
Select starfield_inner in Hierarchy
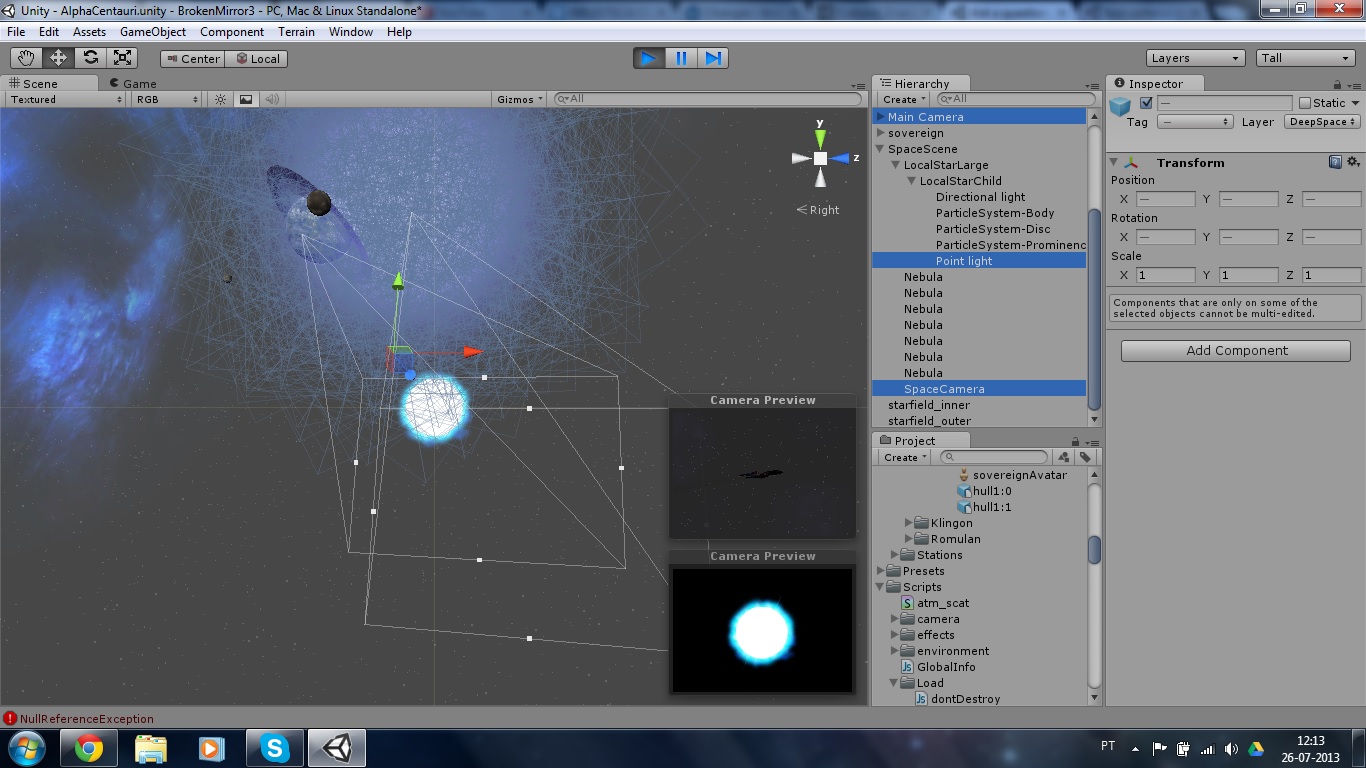point(929,405)
